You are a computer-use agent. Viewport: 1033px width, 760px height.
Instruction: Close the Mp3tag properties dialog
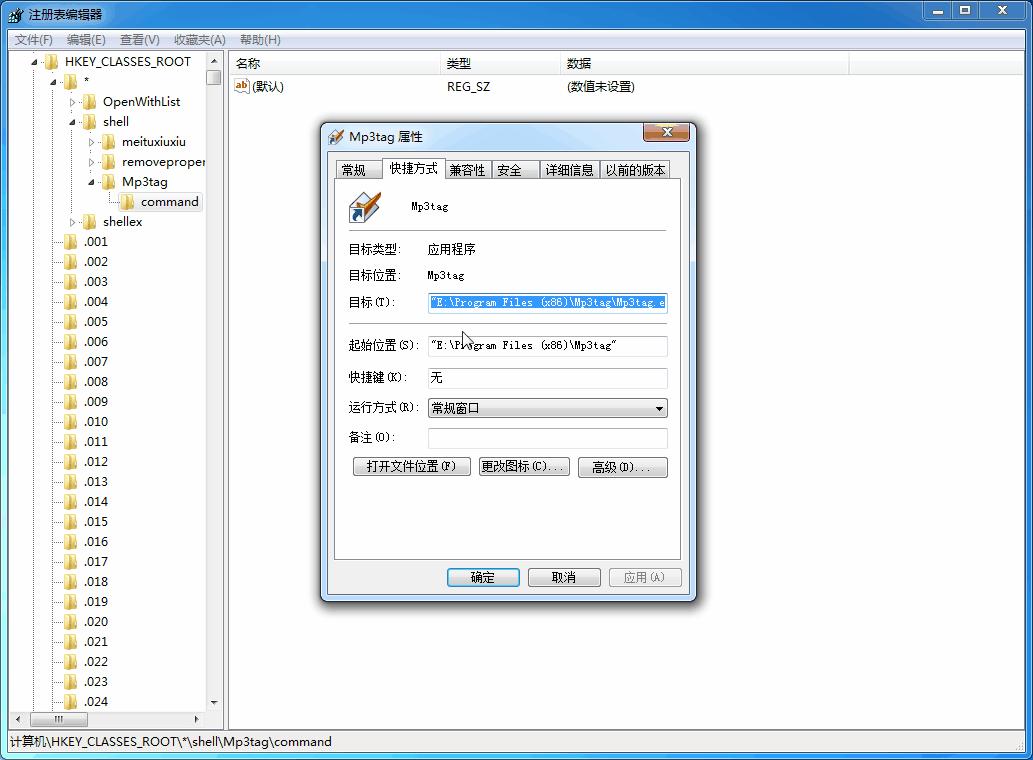click(666, 132)
